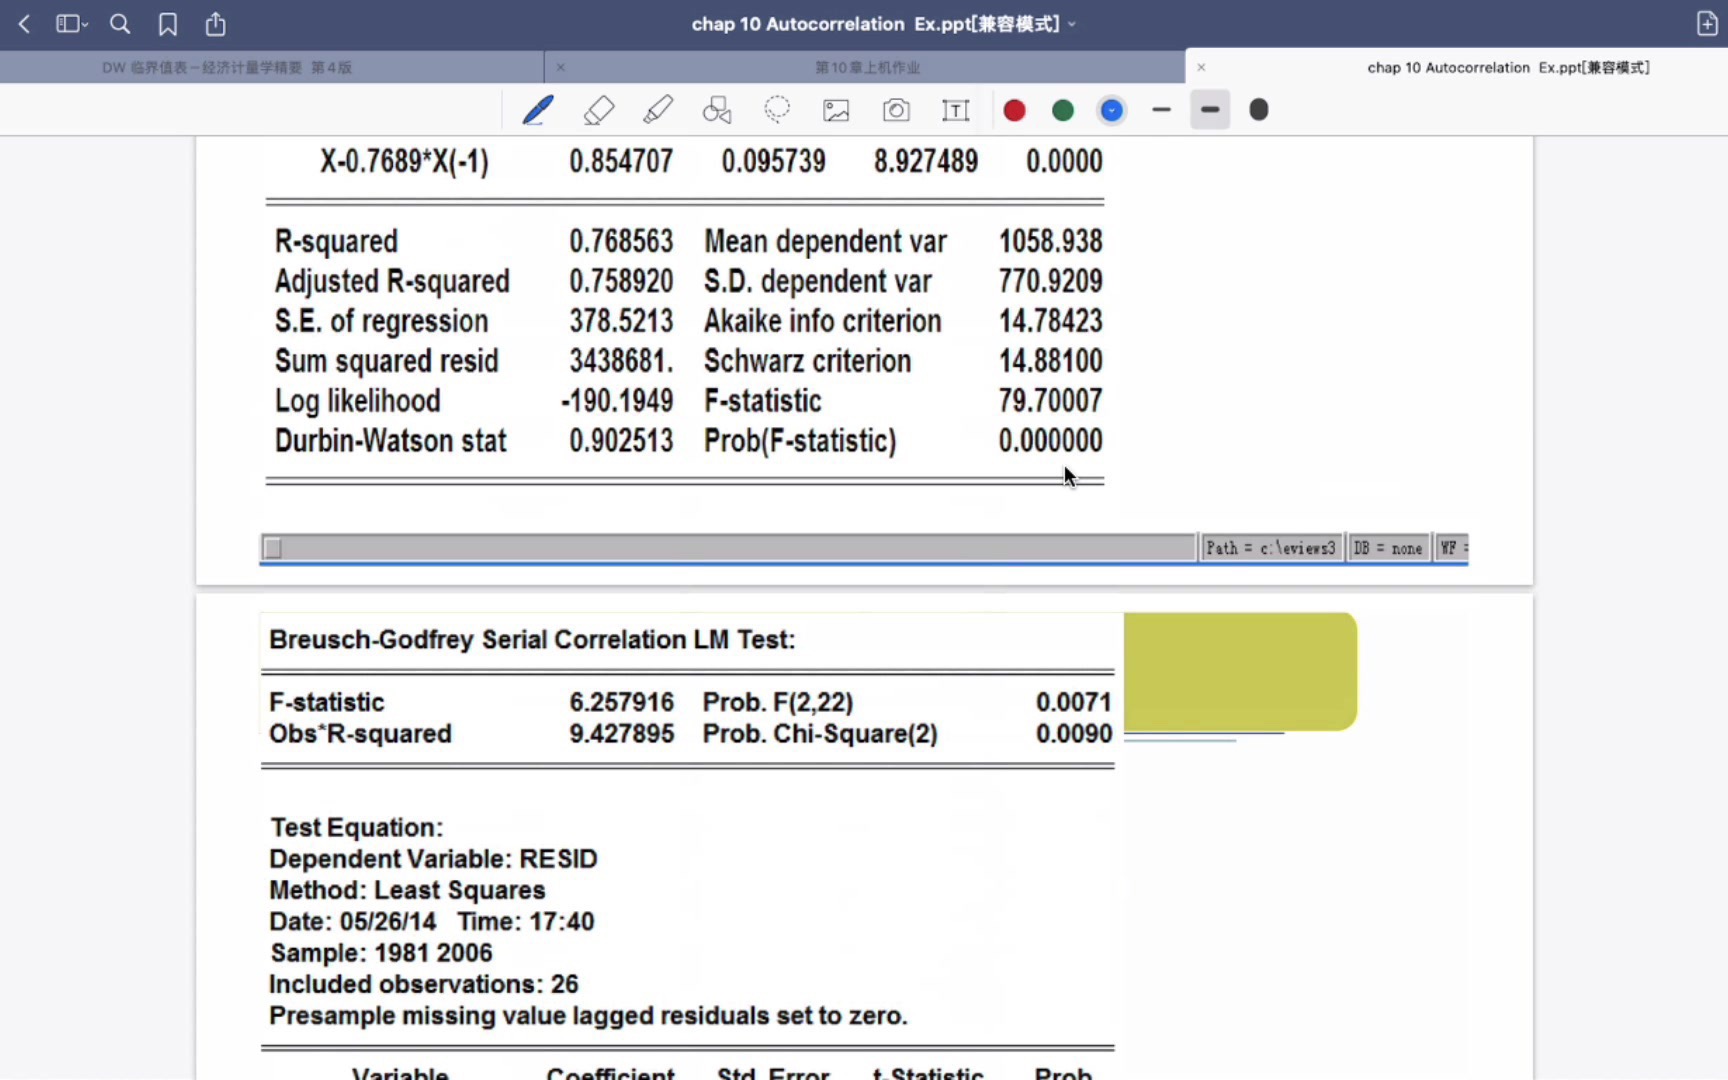Pick the medium stroke width

pos(1210,110)
